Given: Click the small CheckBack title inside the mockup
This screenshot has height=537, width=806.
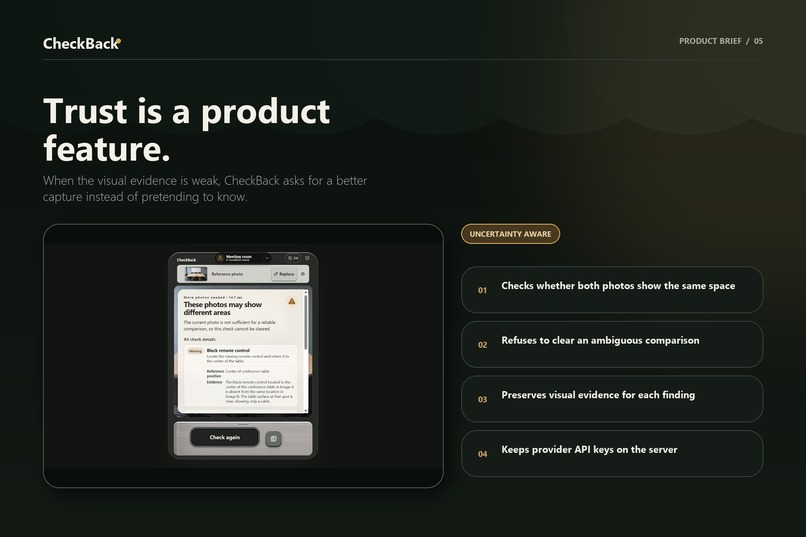Looking at the screenshot, I should click(186, 260).
